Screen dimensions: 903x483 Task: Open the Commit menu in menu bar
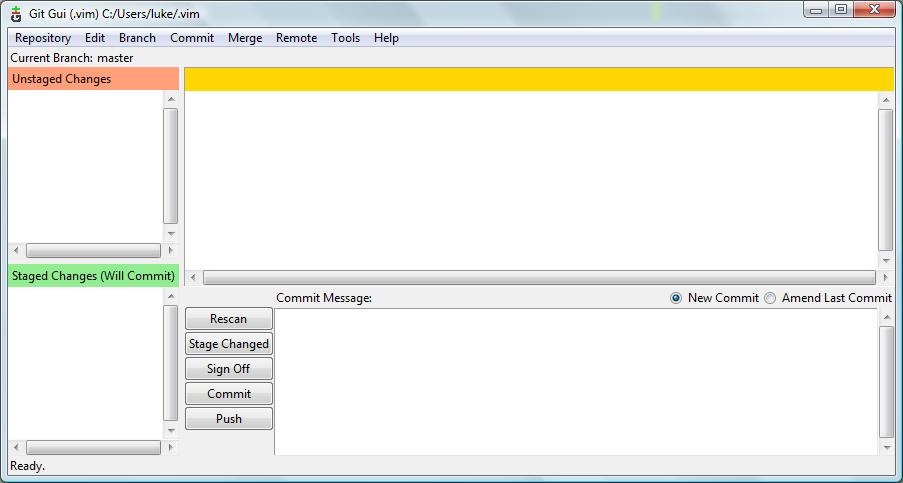coord(192,38)
